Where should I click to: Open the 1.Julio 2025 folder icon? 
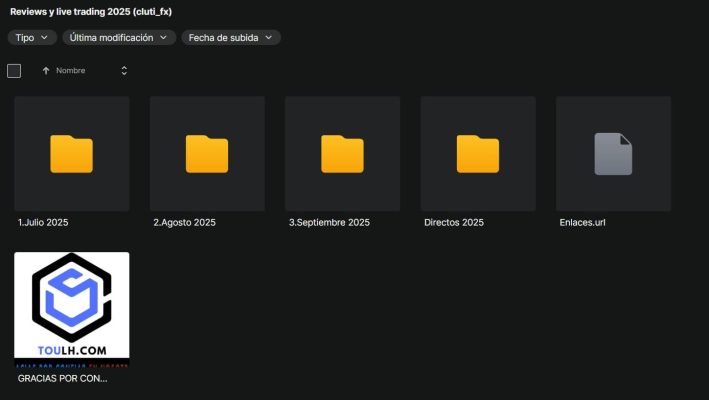point(71,154)
